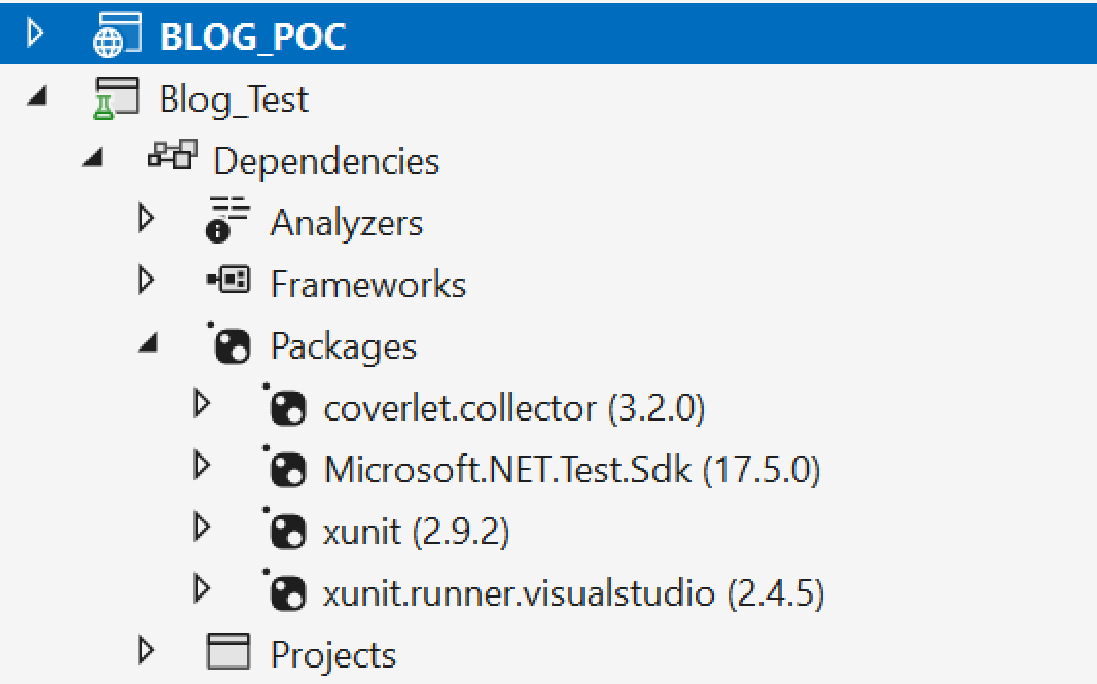This screenshot has width=1097, height=684.
Task: Select the Microsoft.NET.Test.Sdk (17.5.0) item
Action: tap(572, 470)
